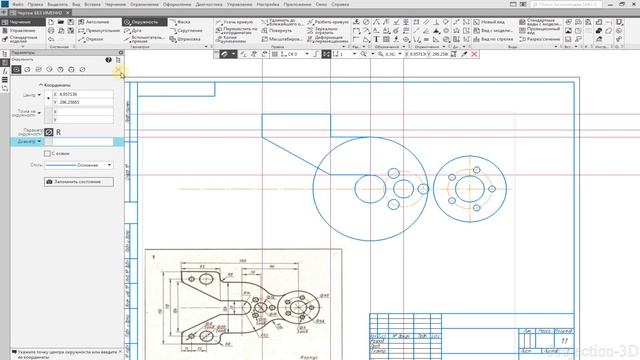Viewport: 640px width, 360px height.
Task: Click the fourth circle construction mode icon
Action: coord(49,69)
